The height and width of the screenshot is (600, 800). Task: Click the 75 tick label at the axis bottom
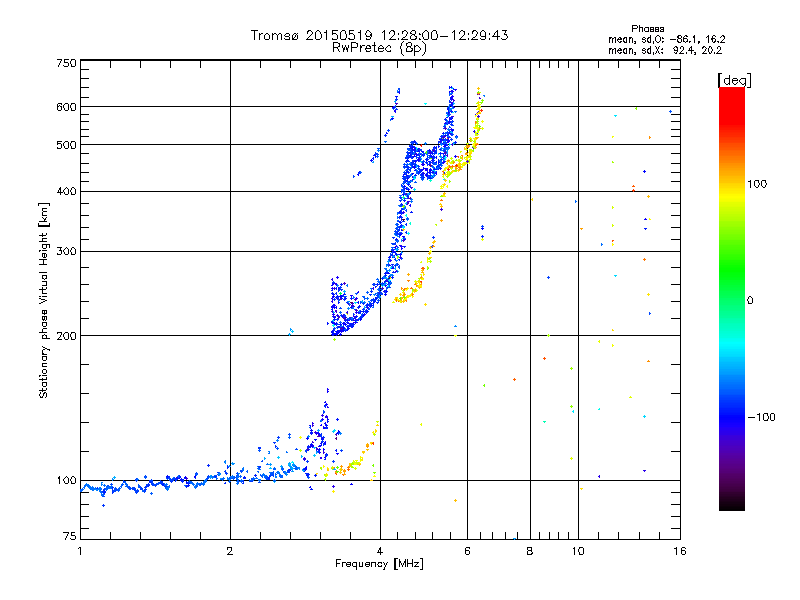point(70,536)
